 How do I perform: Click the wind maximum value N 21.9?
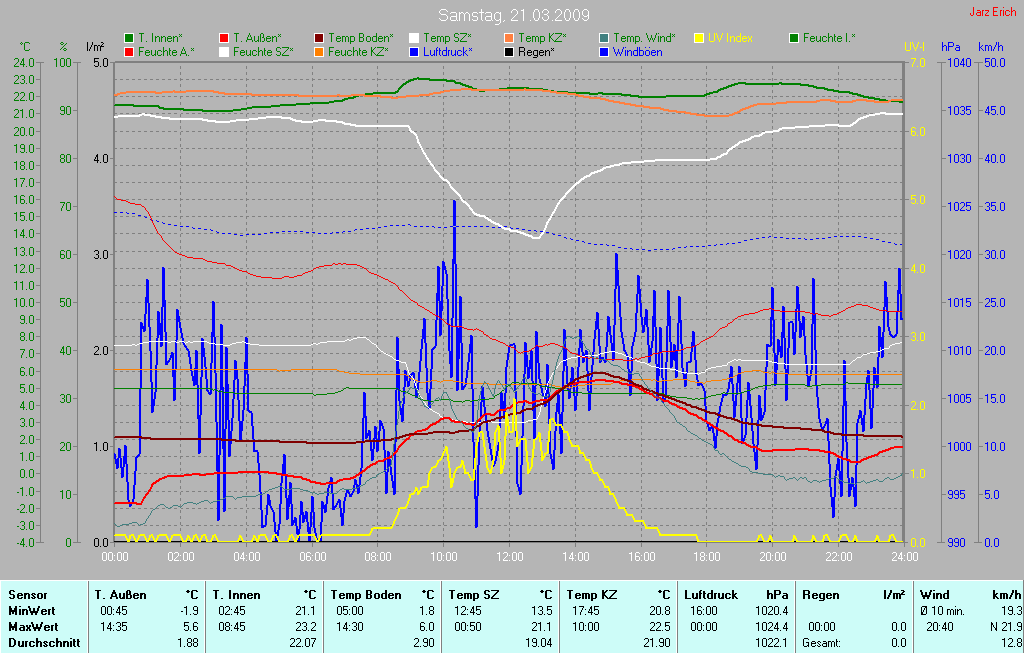coord(1006,627)
